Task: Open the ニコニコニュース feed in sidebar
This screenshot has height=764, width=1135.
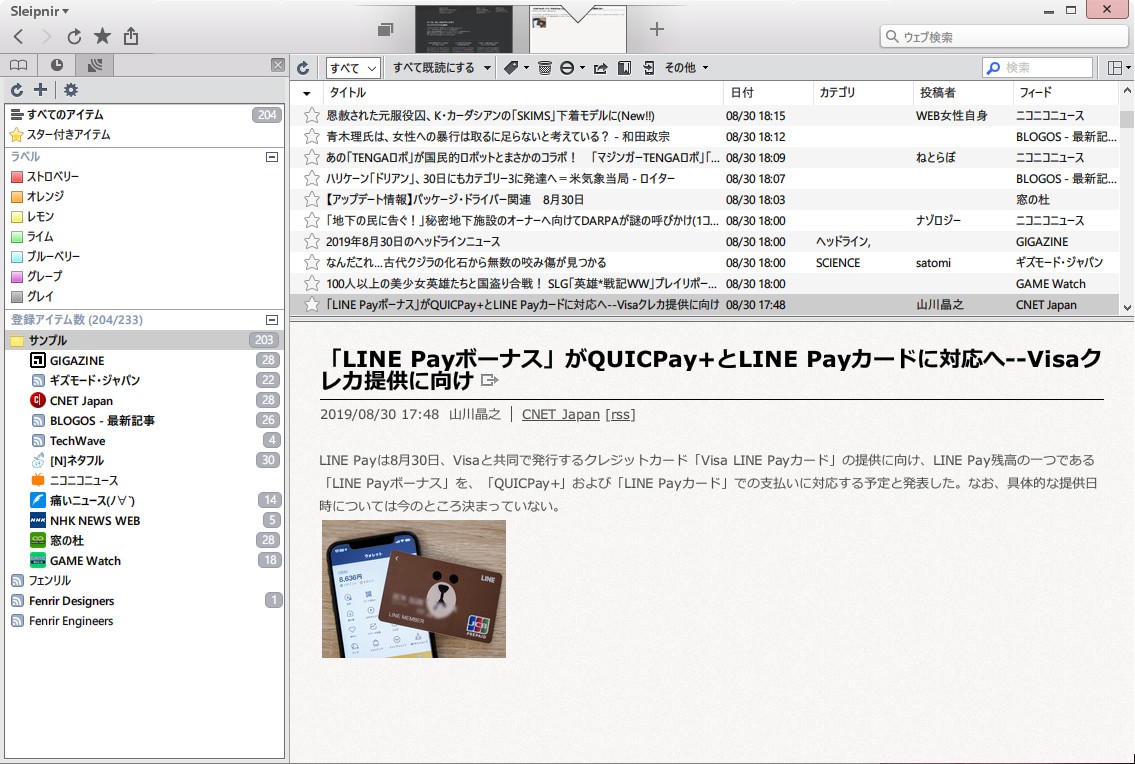Action: tap(145, 480)
